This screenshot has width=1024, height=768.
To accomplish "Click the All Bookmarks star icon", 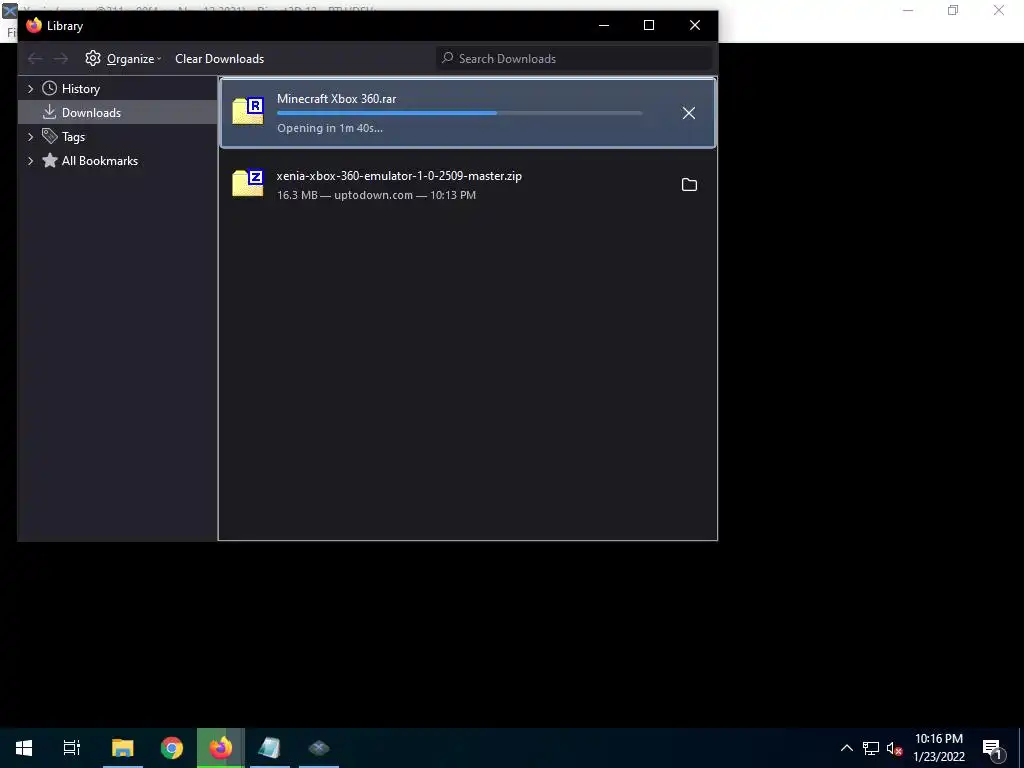I will click(x=50, y=160).
